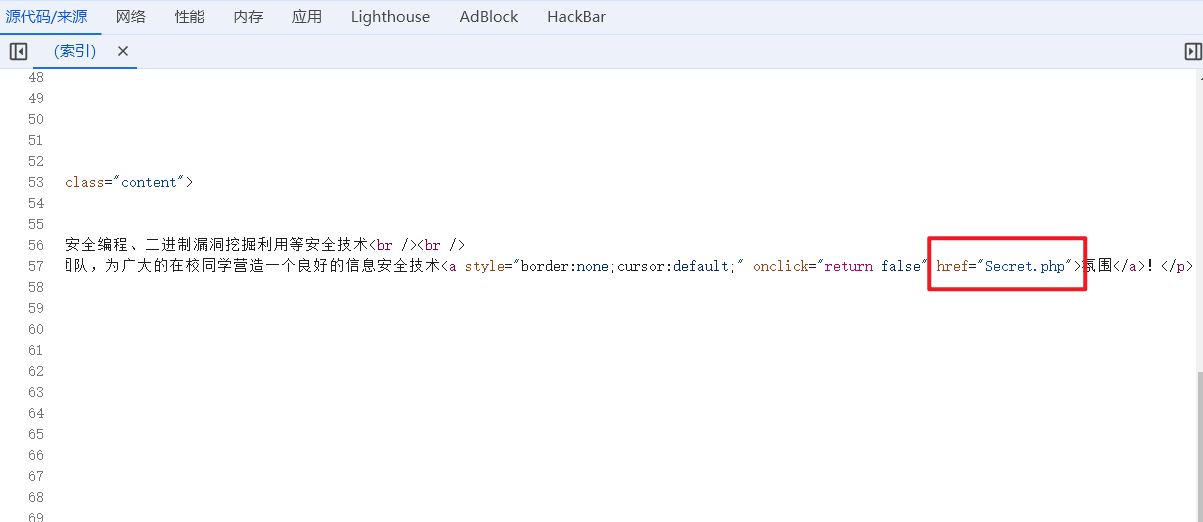Show the navigator sidebar panel
1203x522 pixels.
[18, 51]
